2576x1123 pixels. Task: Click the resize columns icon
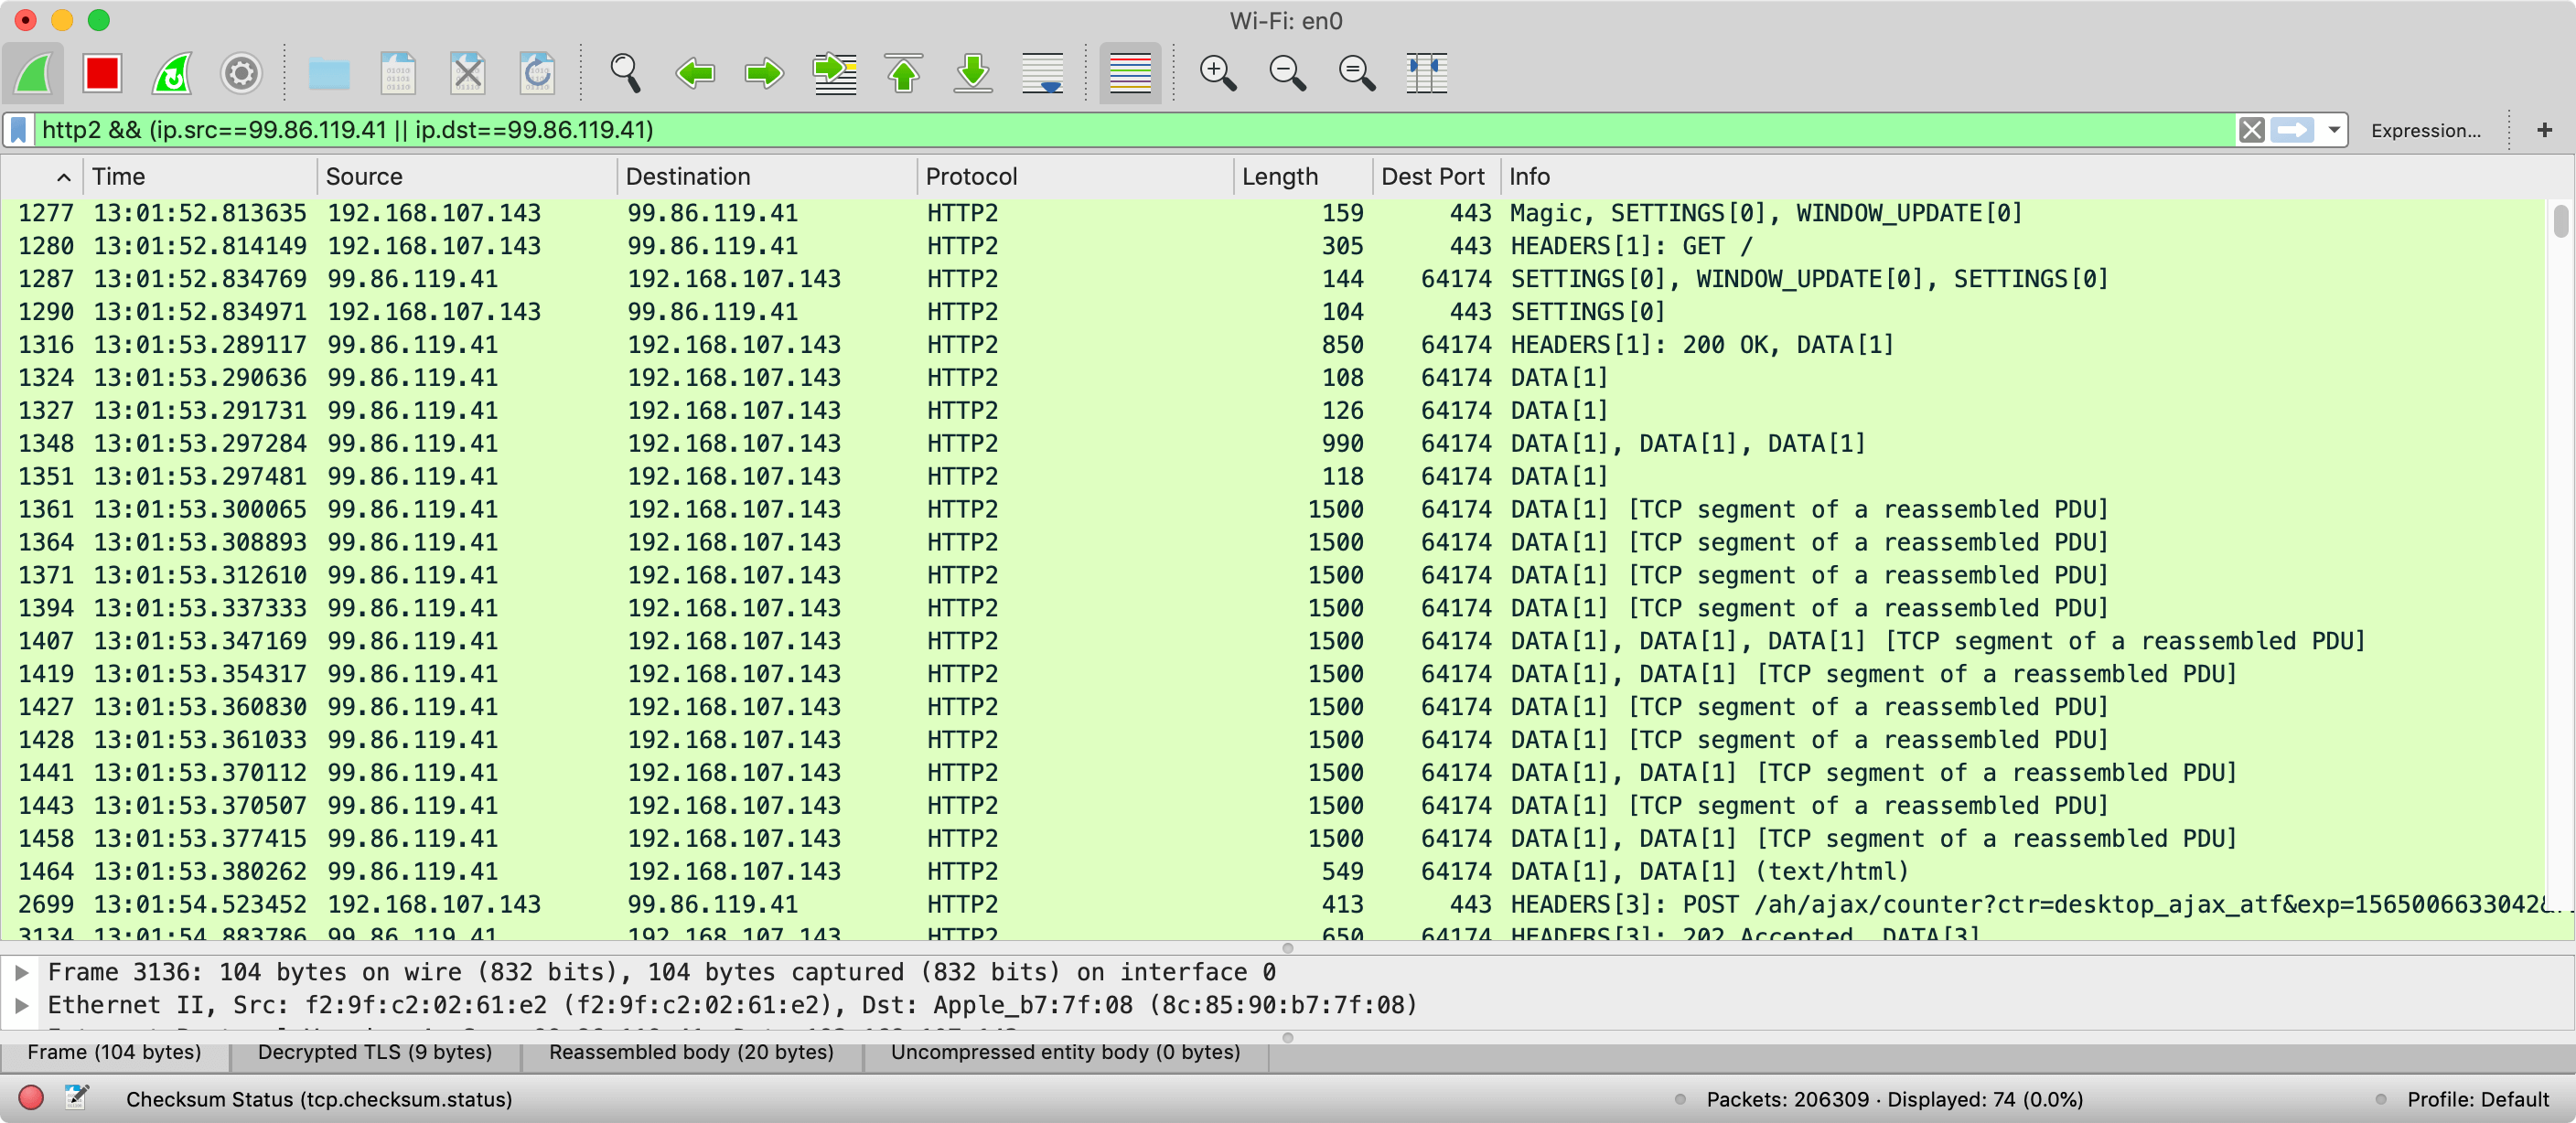click(1426, 73)
